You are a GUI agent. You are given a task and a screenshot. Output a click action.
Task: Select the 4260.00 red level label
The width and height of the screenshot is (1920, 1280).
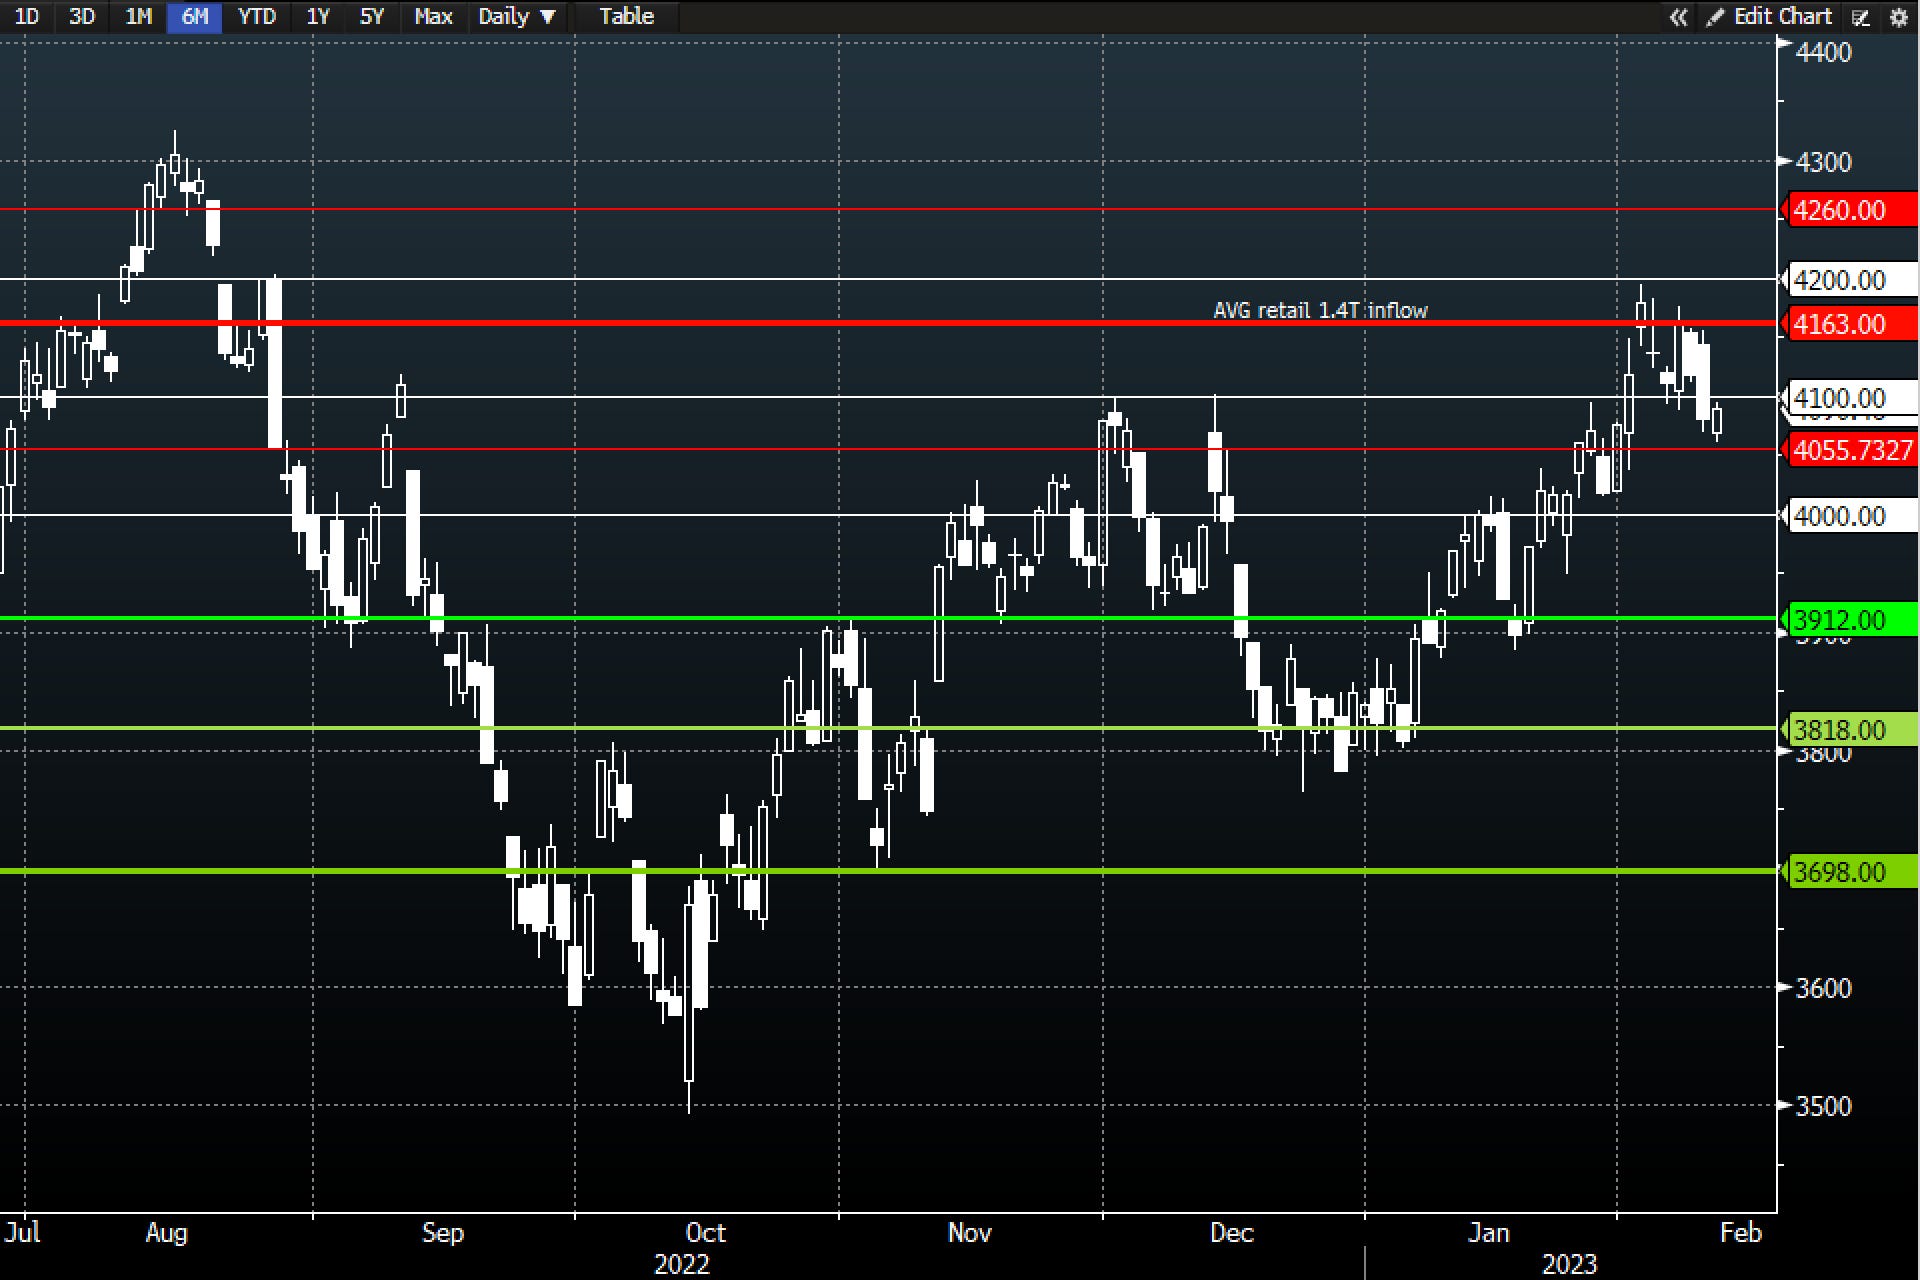click(x=1852, y=210)
